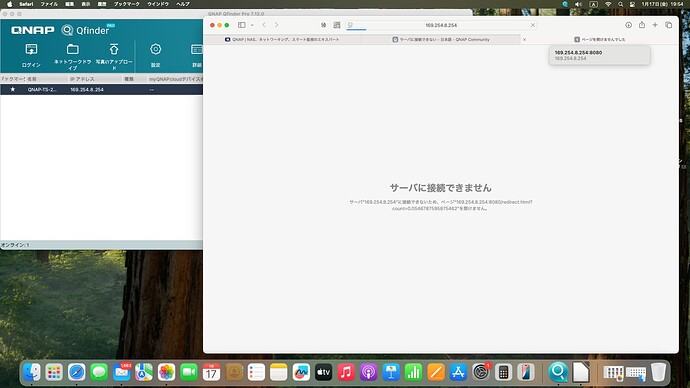Click the Safari extension icon left of reader
This screenshot has width=690, height=388.
point(323,25)
